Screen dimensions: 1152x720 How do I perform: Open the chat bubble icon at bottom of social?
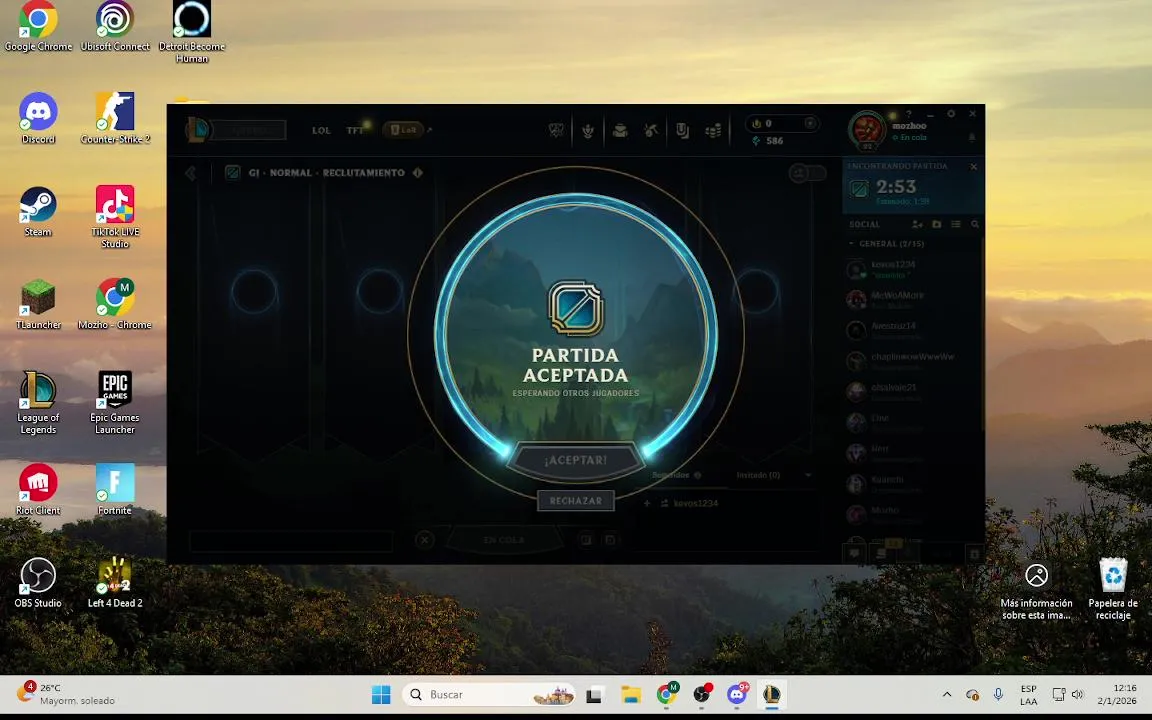[854, 553]
